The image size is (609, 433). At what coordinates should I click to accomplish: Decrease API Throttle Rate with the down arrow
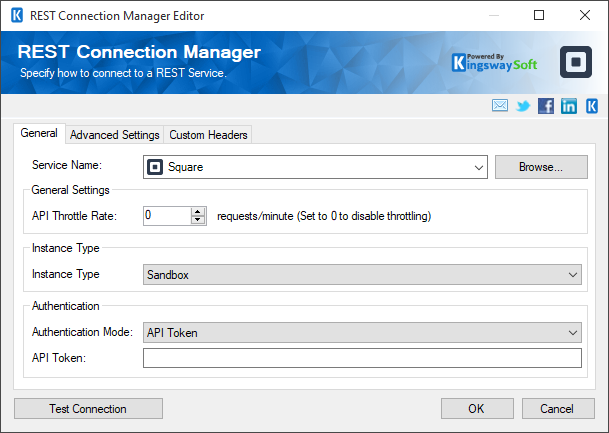(198, 220)
